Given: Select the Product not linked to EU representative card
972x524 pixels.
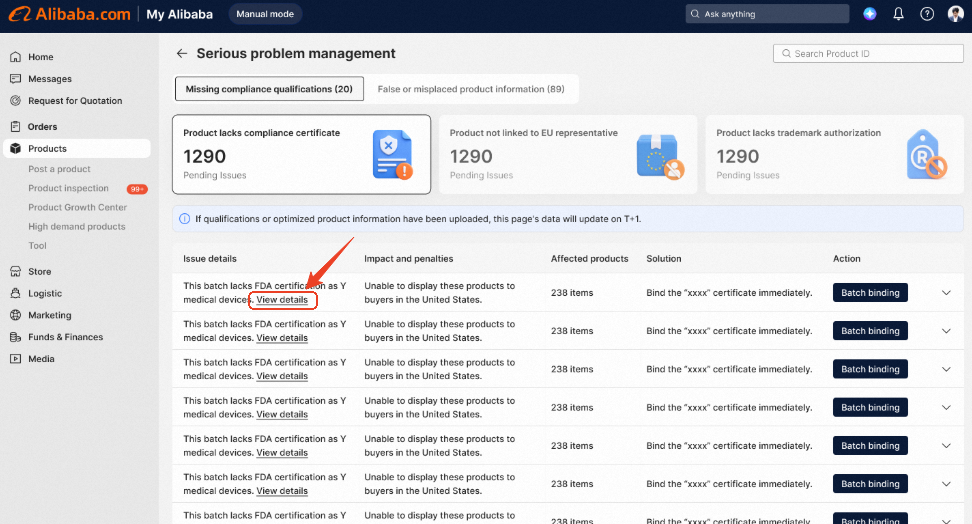Looking at the screenshot, I should pyautogui.click(x=568, y=154).
